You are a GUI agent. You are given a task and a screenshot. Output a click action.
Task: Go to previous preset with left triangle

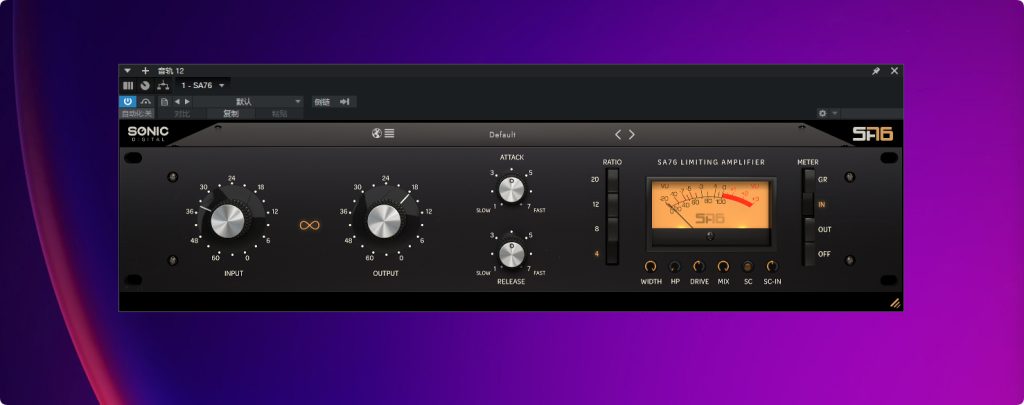[x=176, y=101]
